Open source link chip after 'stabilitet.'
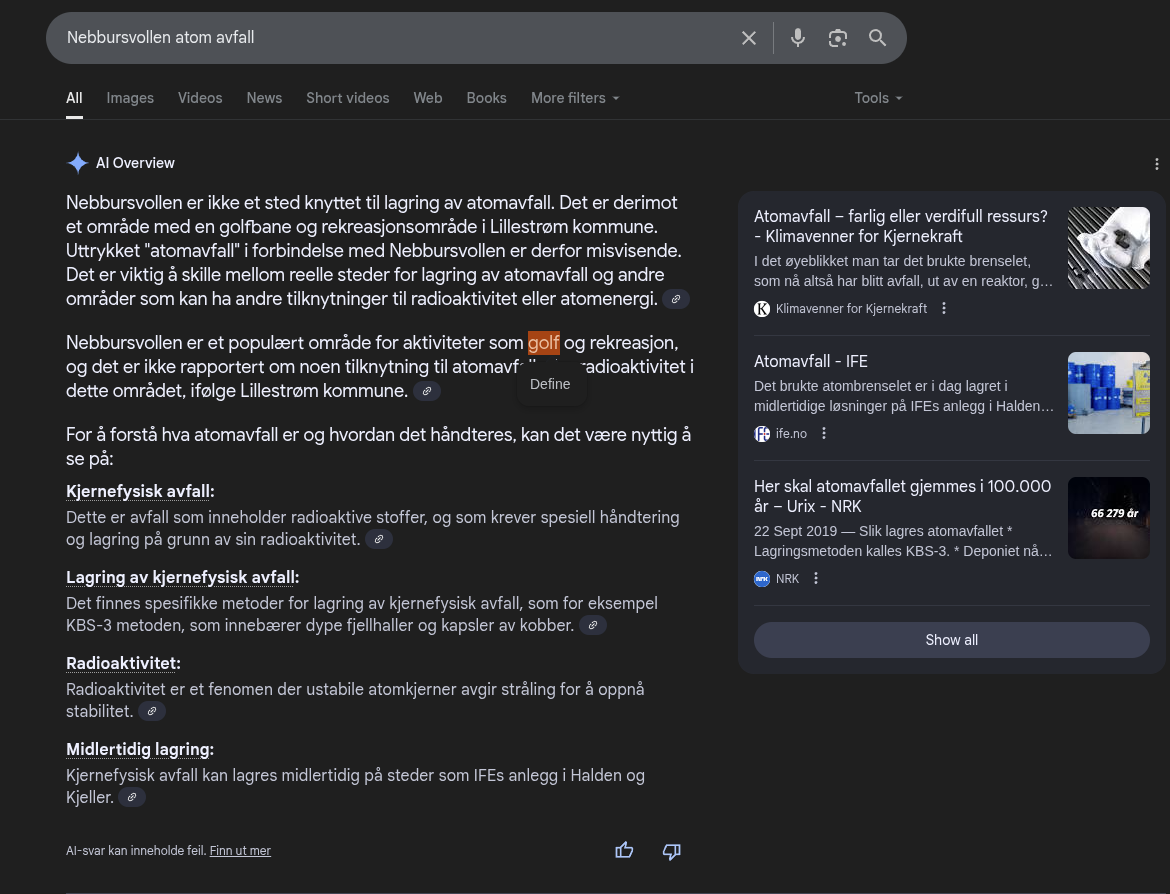 coord(152,711)
